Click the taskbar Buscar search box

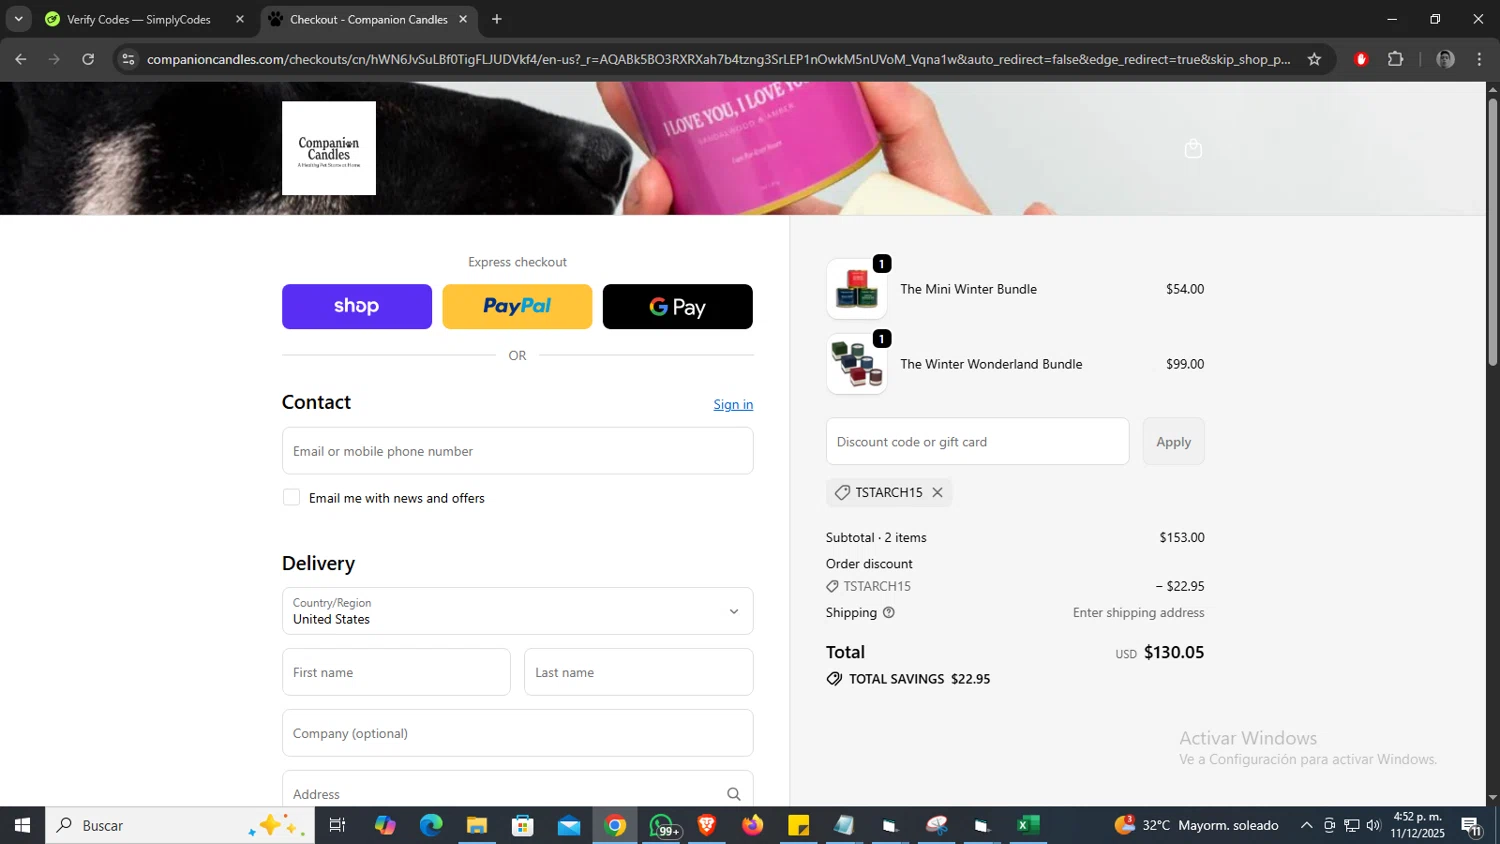(180, 825)
